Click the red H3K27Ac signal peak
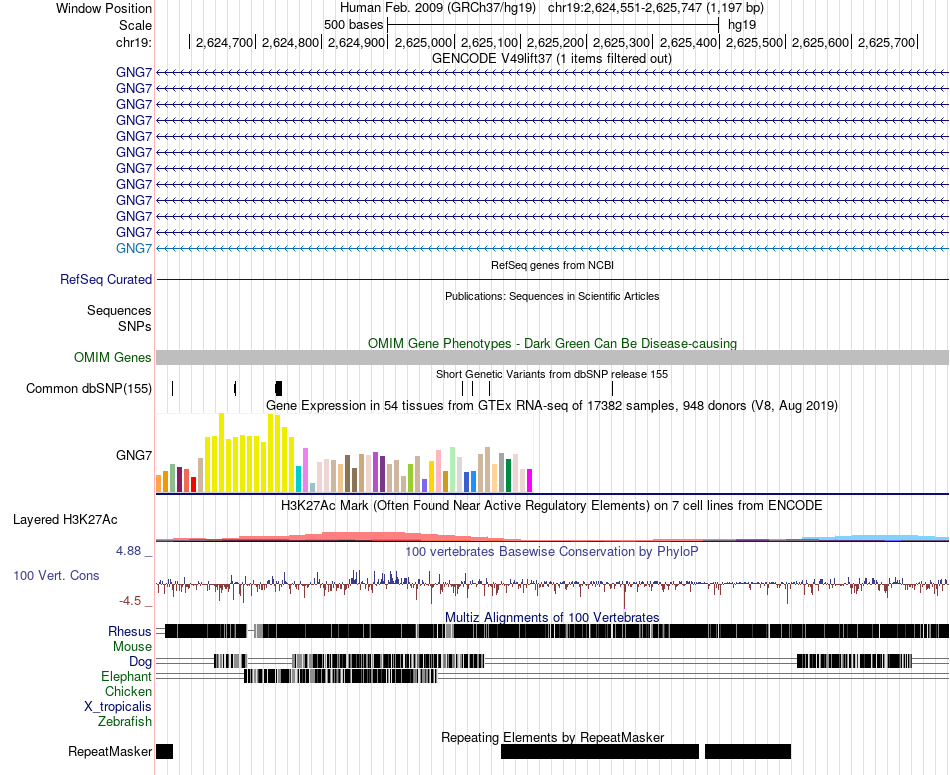Viewport: 950px width, 775px height. tap(364, 536)
